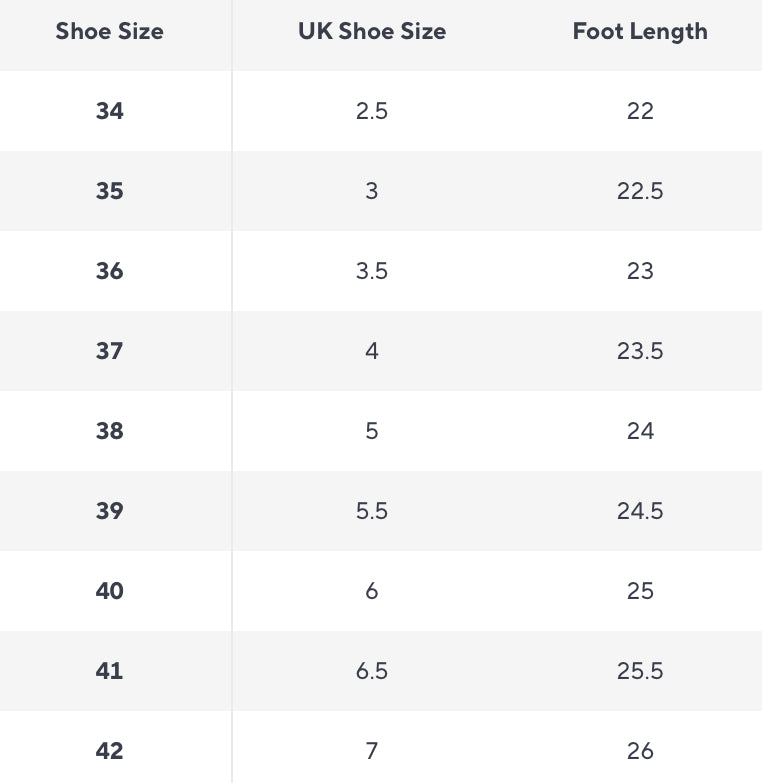Select shoe size 34 row label
Screen dimensions: 762x783
pos(109,111)
